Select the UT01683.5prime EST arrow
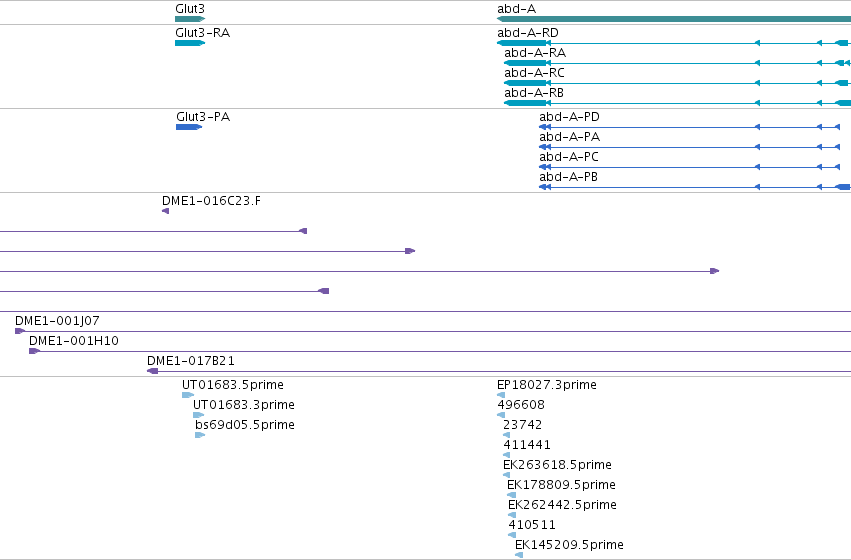 coord(188,395)
